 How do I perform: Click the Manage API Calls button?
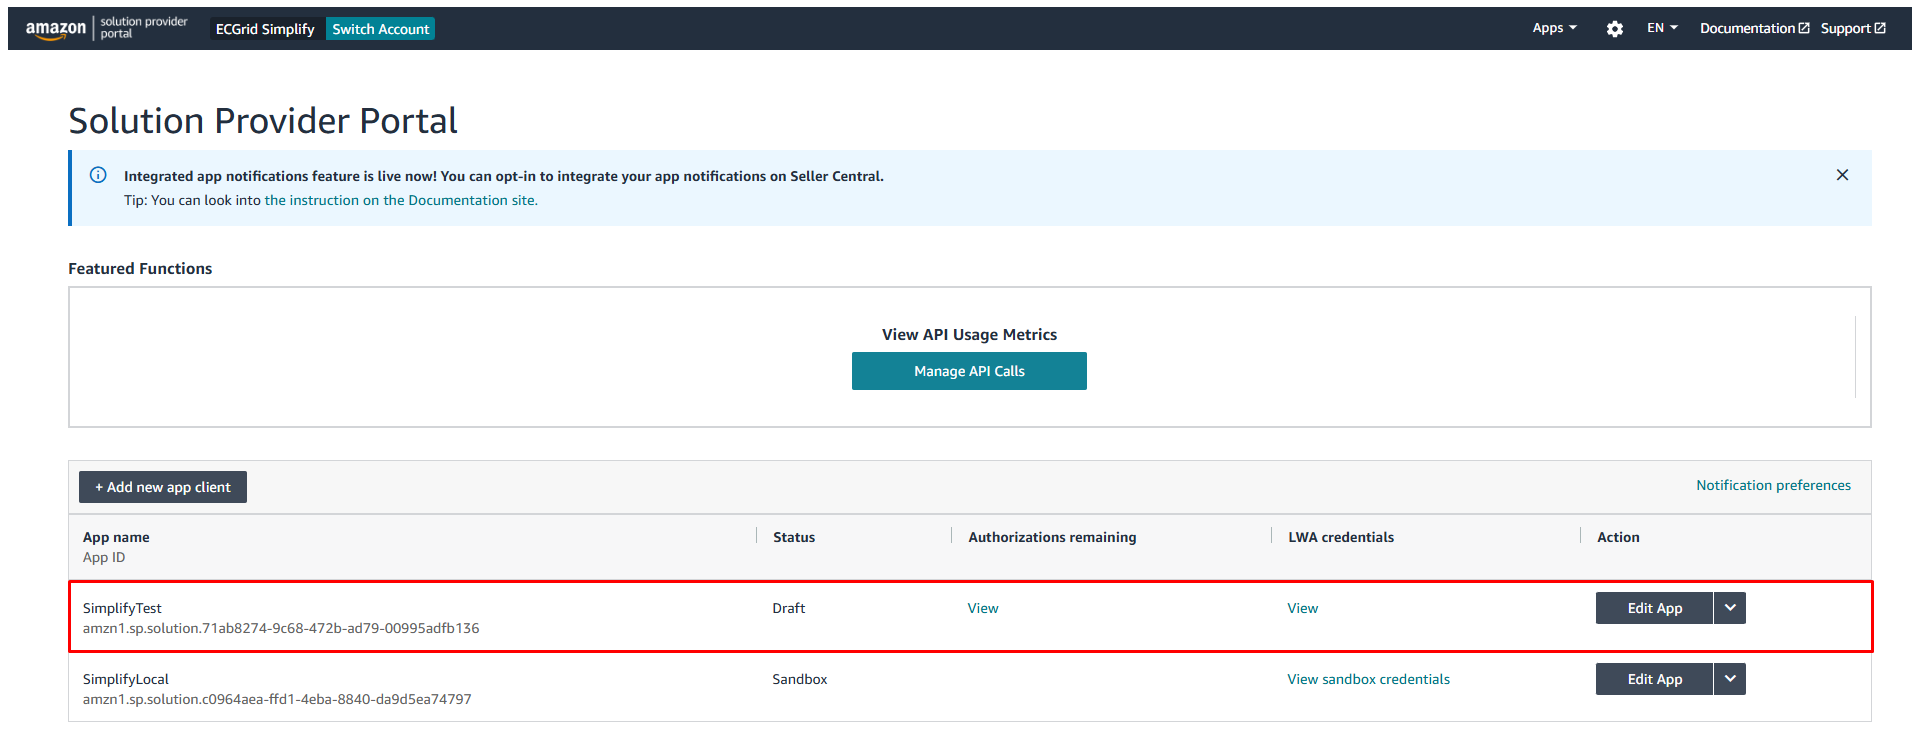coord(969,371)
